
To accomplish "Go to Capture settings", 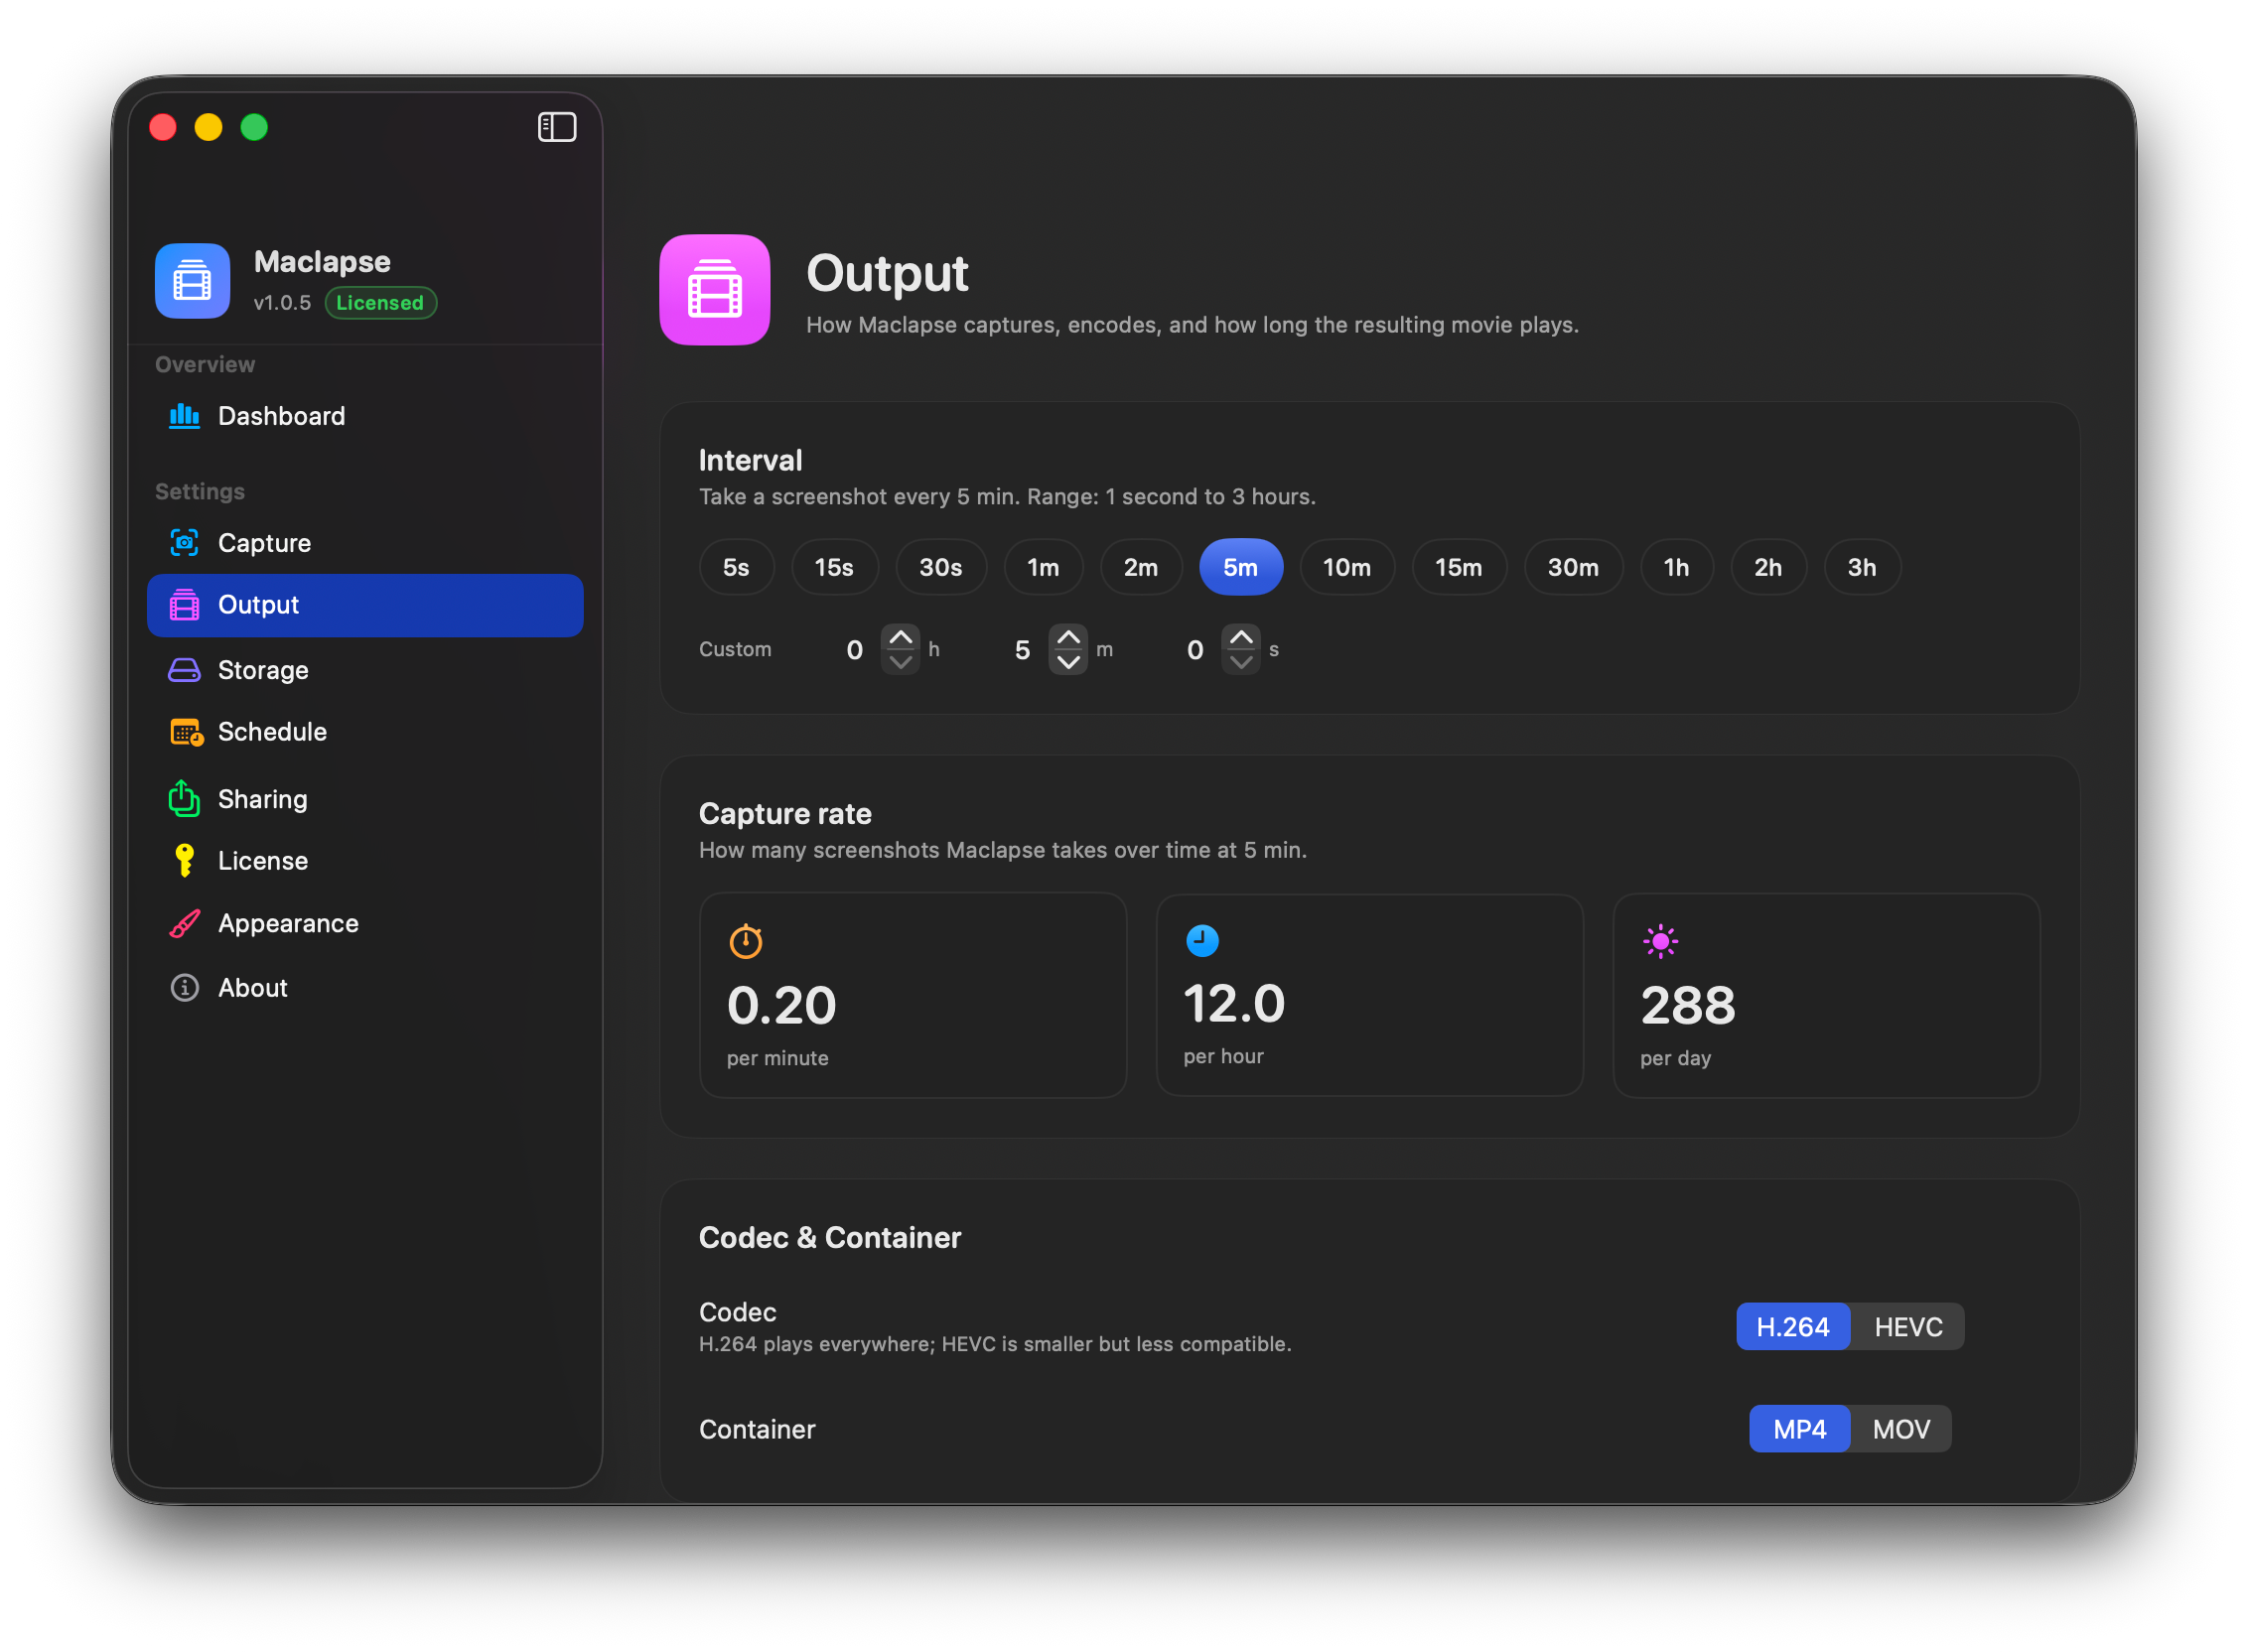I will coord(365,543).
